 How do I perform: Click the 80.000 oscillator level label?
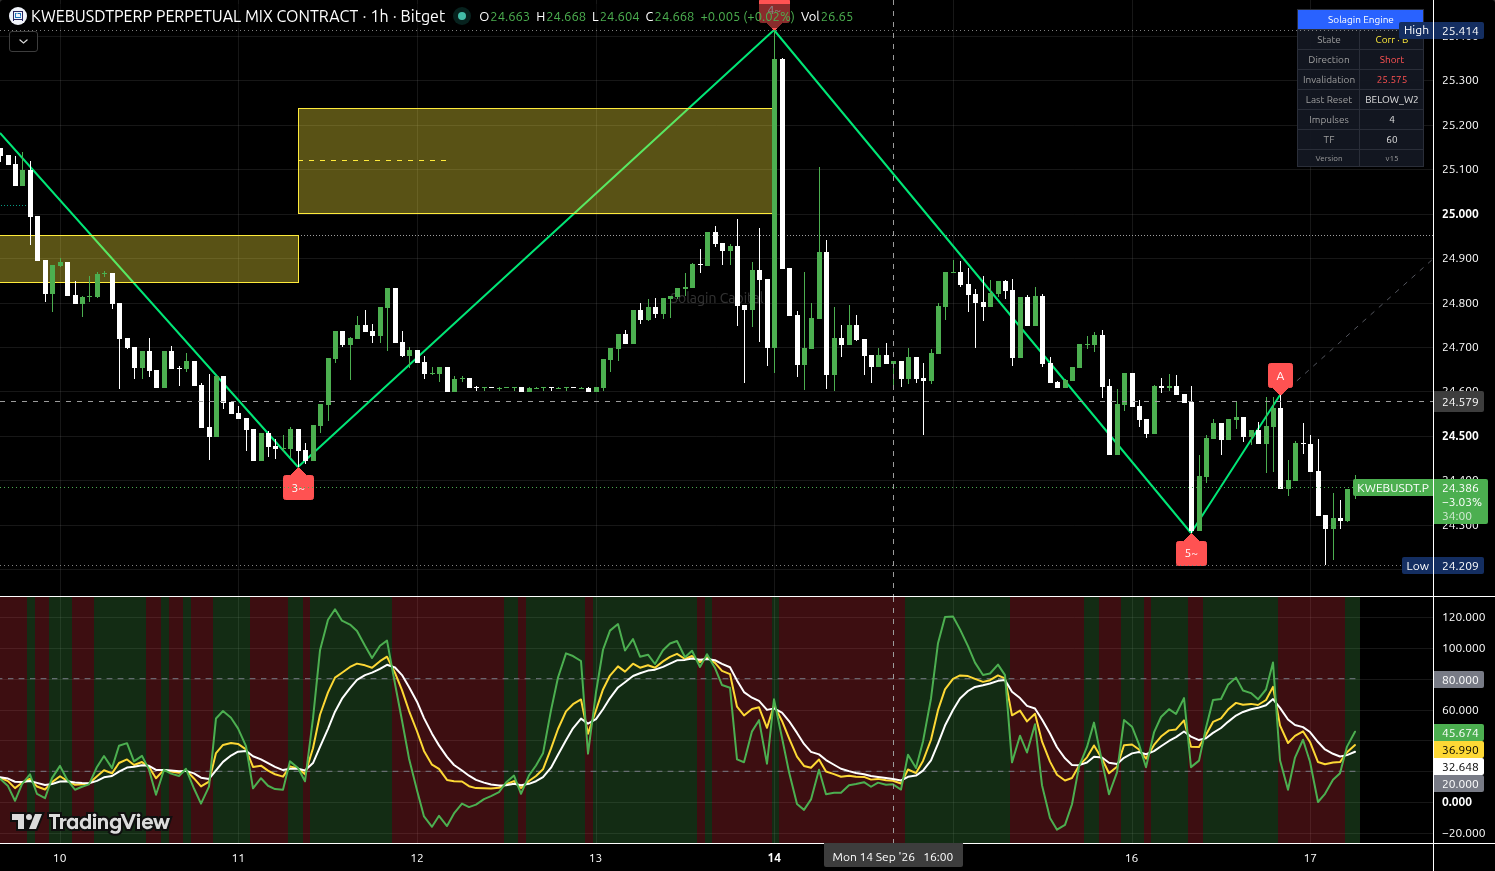tap(1460, 680)
